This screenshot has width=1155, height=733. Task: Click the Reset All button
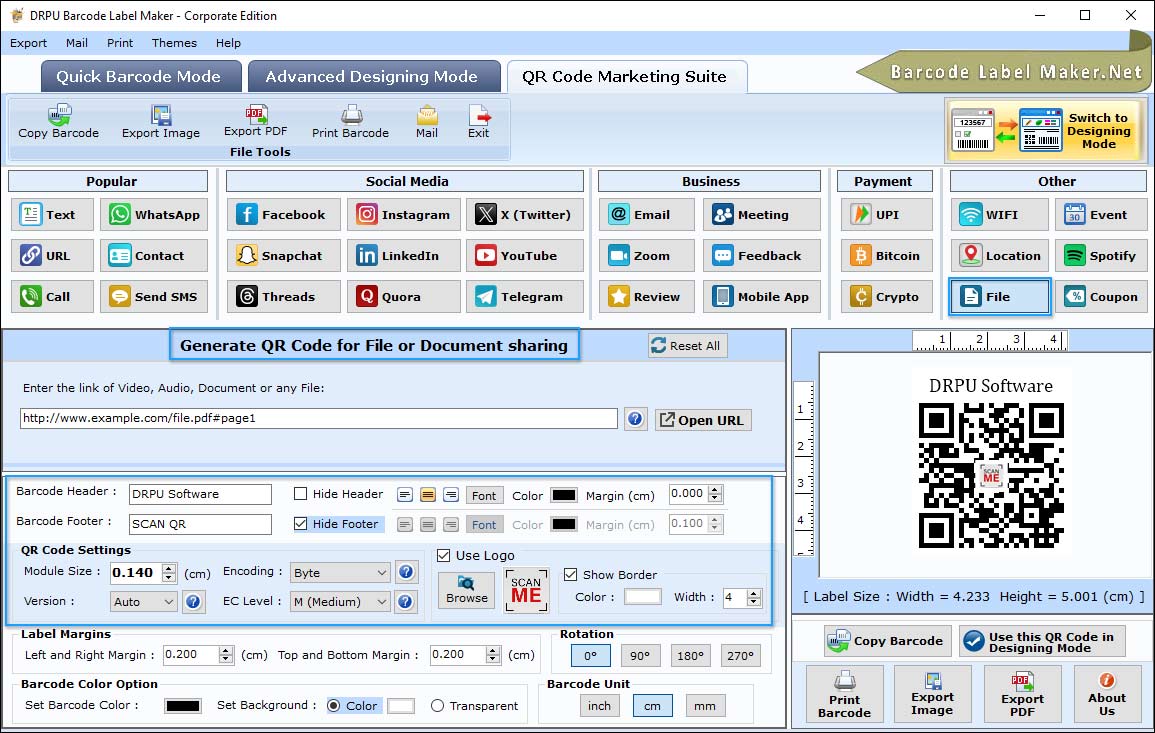click(x=687, y=346)
